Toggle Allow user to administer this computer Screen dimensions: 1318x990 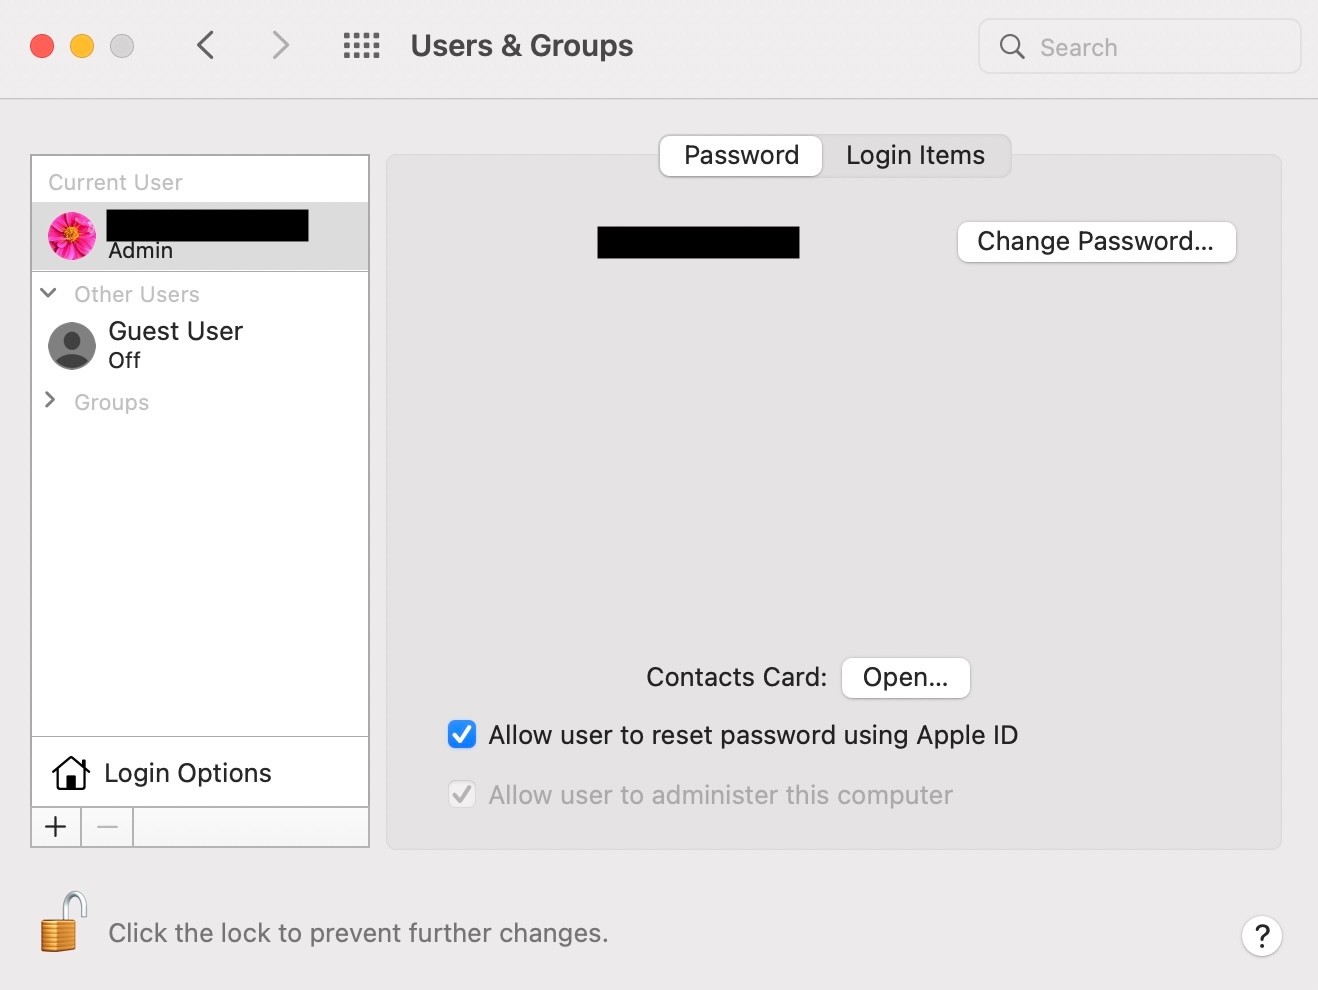point(462,795)
